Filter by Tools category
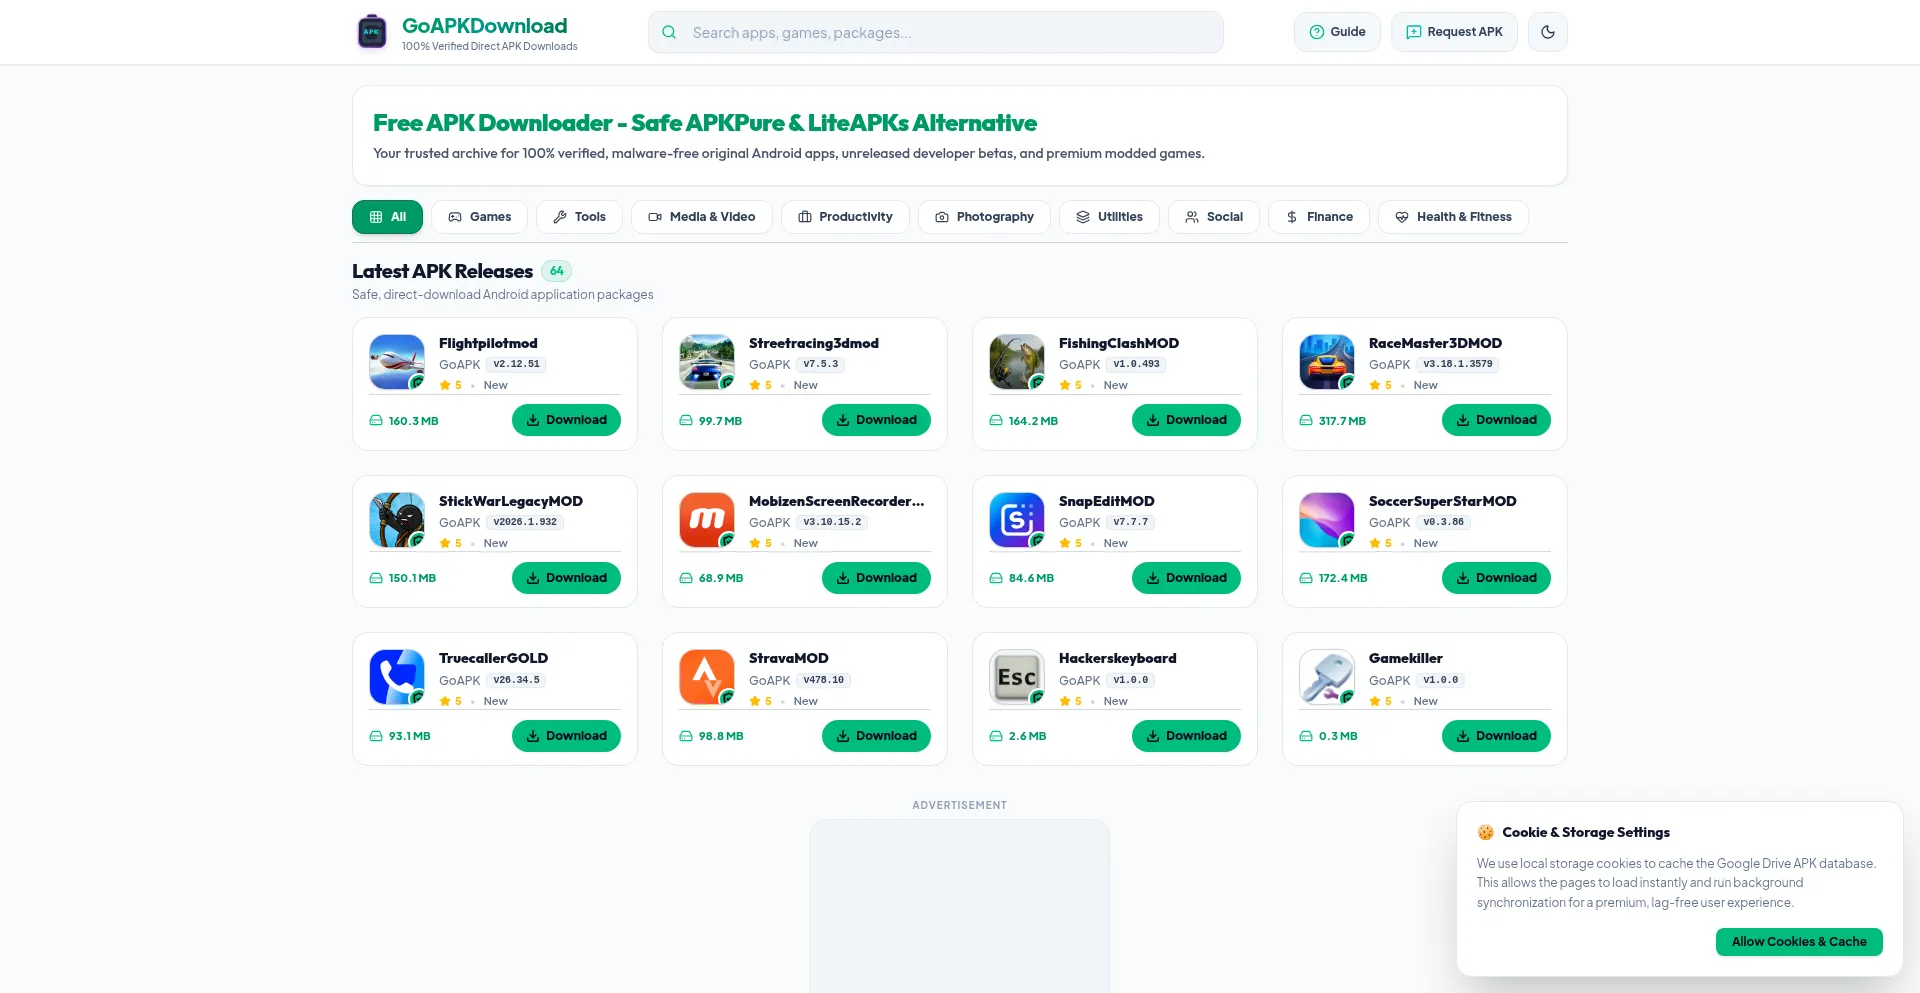 coord(579,217)
